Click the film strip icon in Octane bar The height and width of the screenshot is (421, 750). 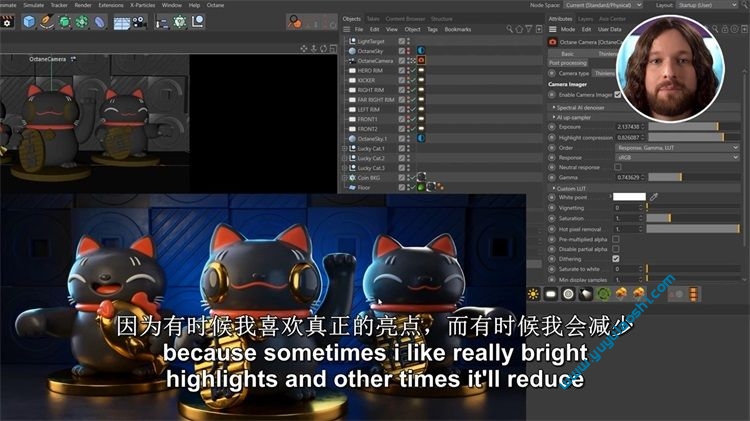coord(694,294)
